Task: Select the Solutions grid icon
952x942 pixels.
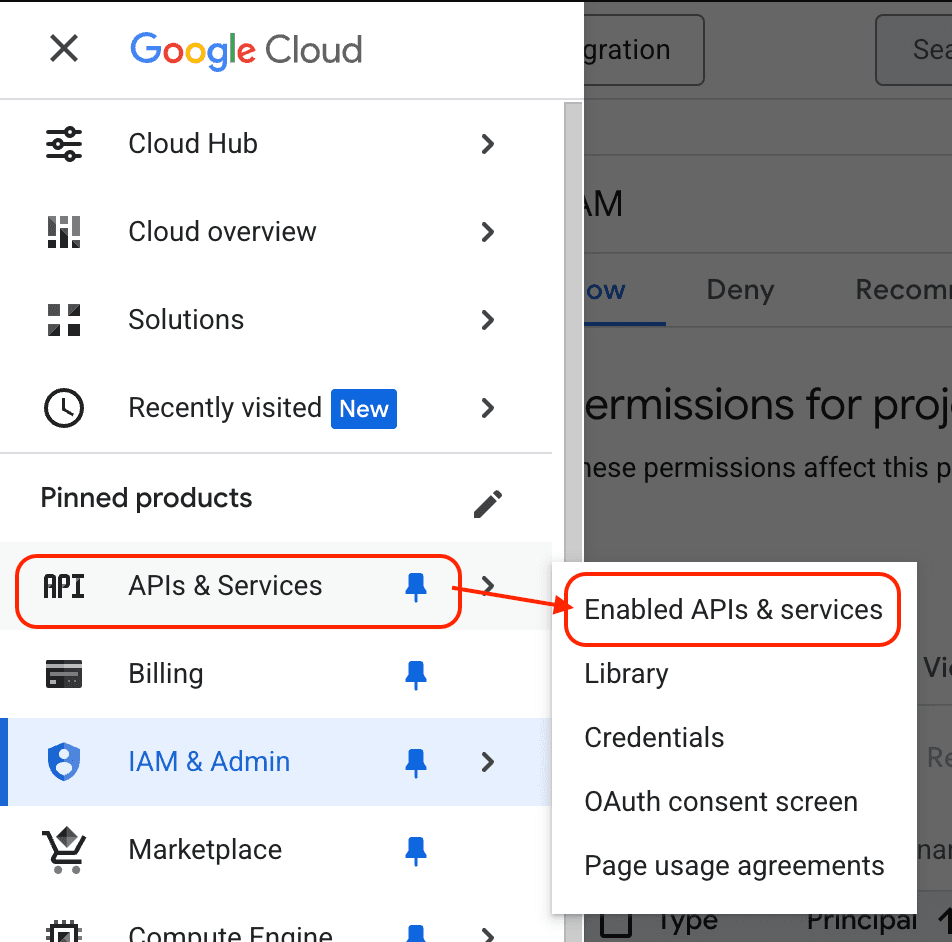Action: coord(63,319)
